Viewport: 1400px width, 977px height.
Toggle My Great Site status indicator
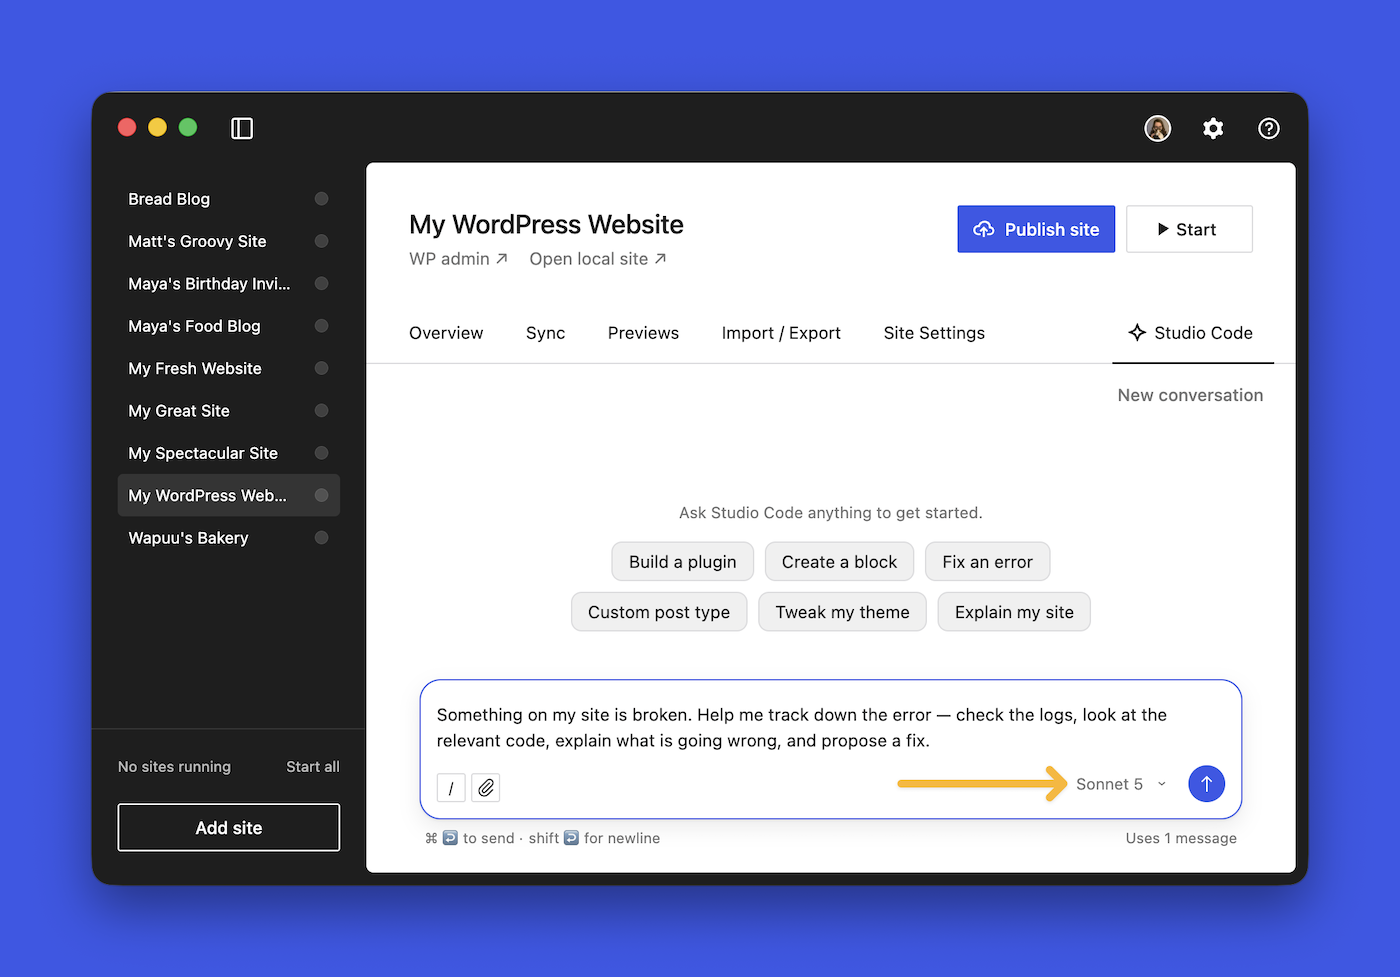[x=321, y=410]
